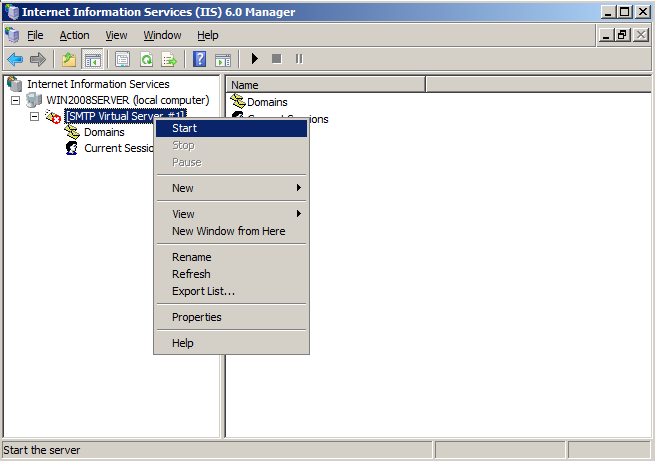Open Properties via toolbar sheet icon
Image resolution: width=655 pixels, height=461 pixels.
point(122,59)
